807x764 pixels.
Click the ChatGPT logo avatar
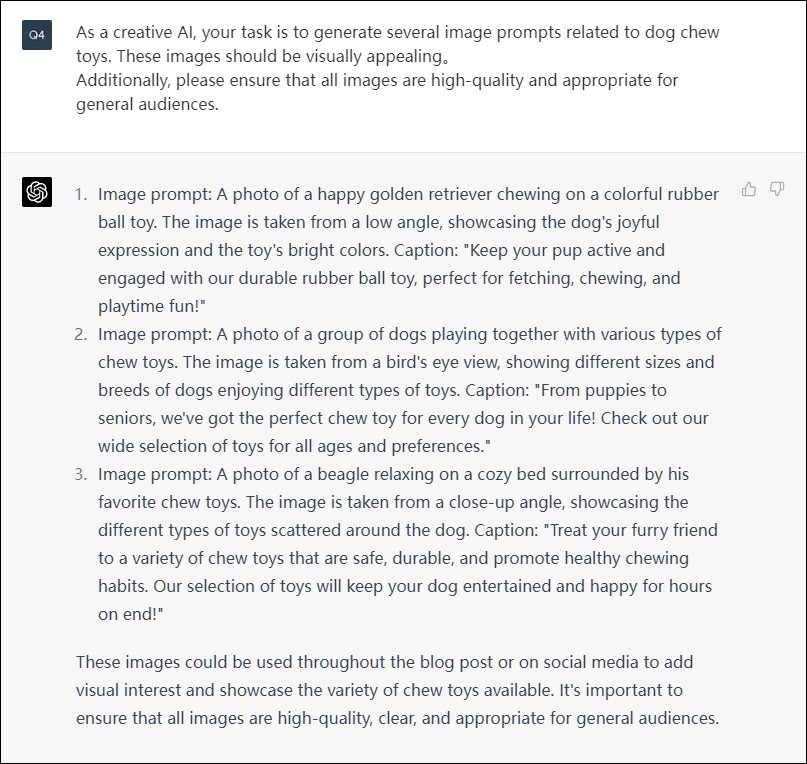[x=37, y=192]
